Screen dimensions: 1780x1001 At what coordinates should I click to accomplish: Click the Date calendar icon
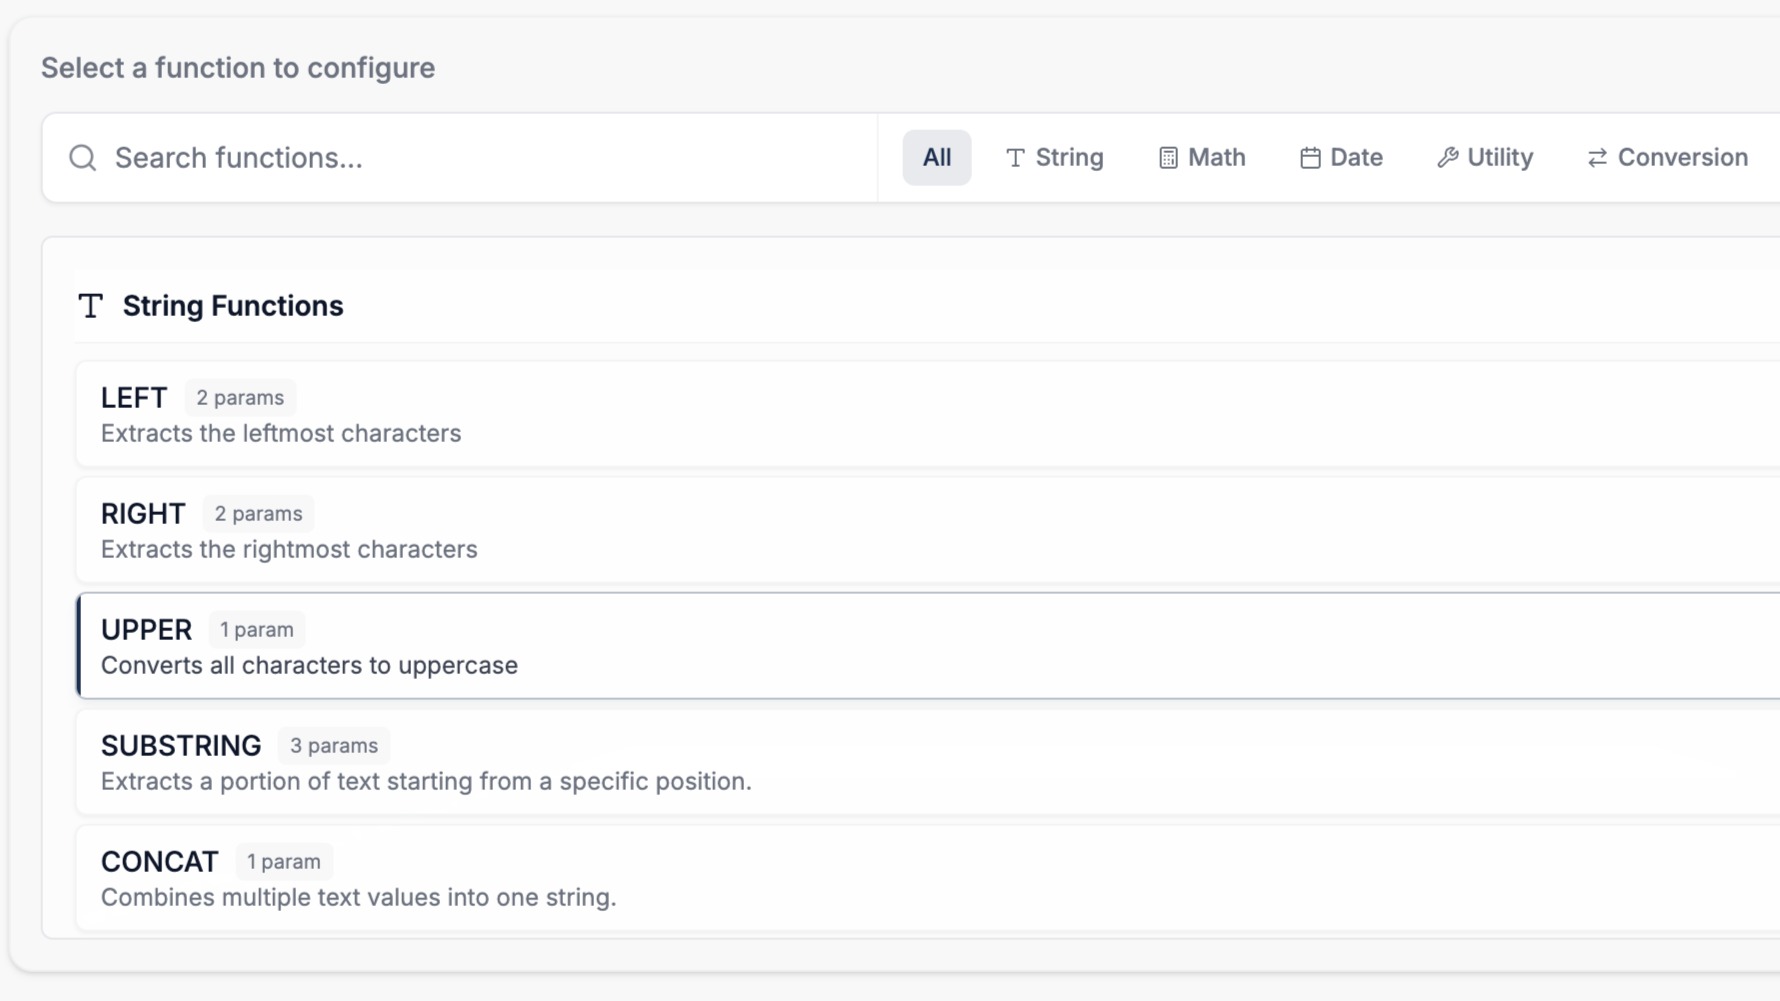point(1309,157)
